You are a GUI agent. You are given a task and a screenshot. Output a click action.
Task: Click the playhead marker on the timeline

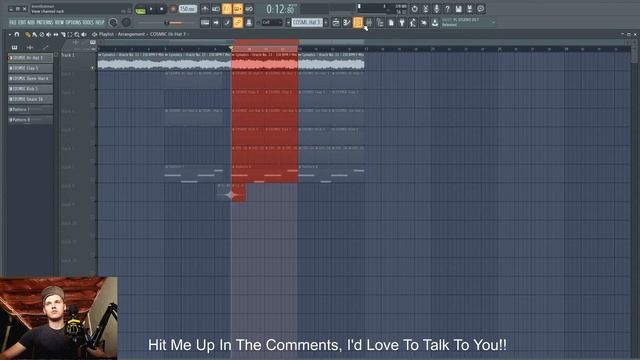point(231,48)
